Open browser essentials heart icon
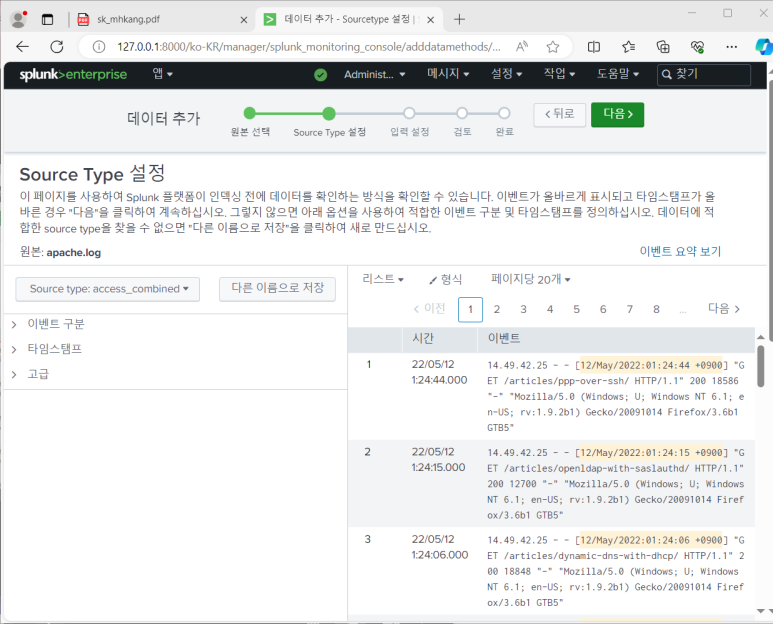Screen dimensions: 773x624 pos(697,47)
